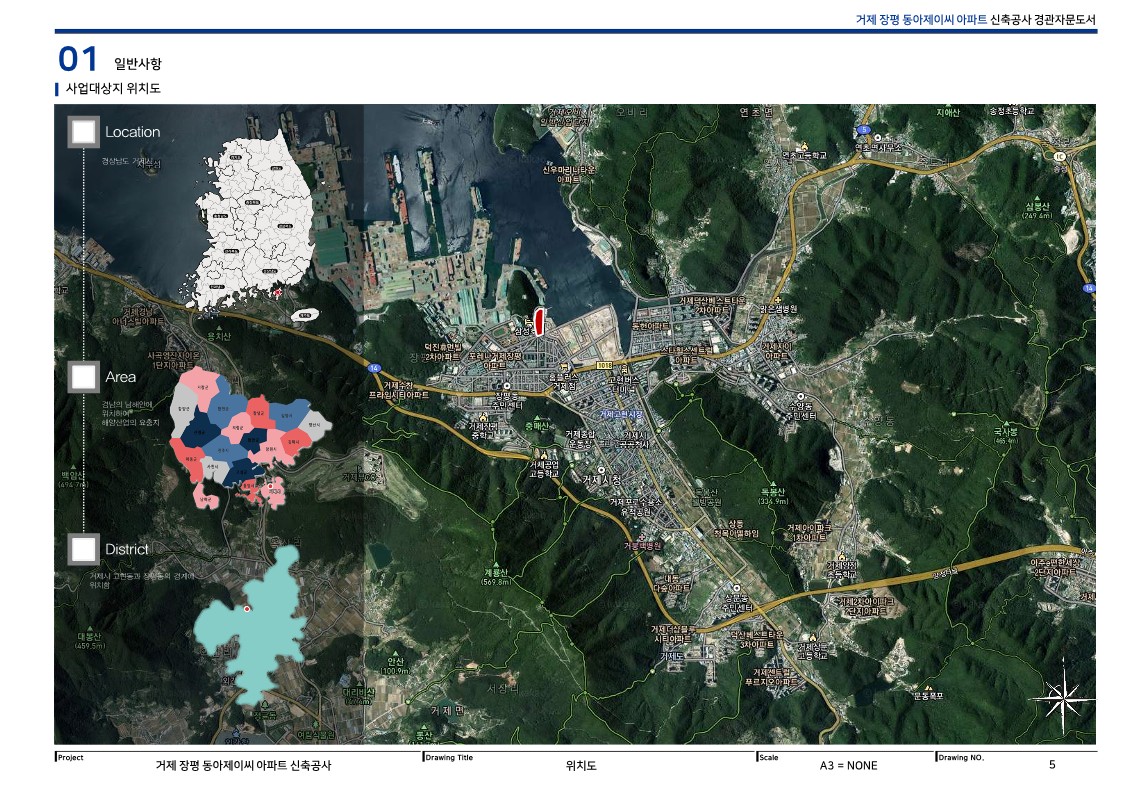The image size is (1123, 794).
Task: Click the page number 5 in footer
Action: click(x=1052, y=765)
